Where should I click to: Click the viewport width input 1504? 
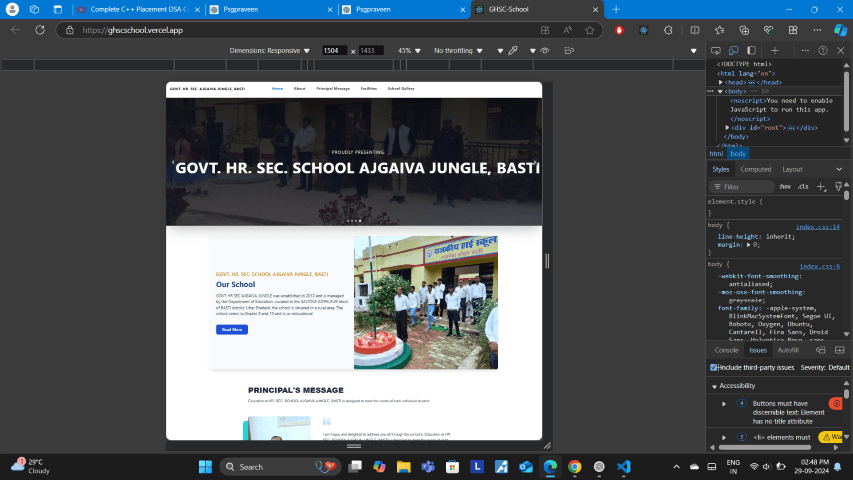[334, 51]
